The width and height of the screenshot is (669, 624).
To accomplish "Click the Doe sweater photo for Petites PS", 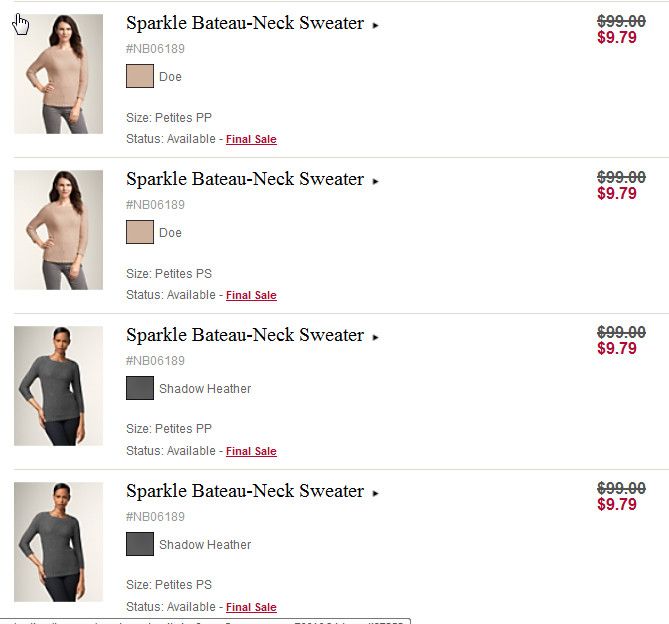I will point(58,230).
